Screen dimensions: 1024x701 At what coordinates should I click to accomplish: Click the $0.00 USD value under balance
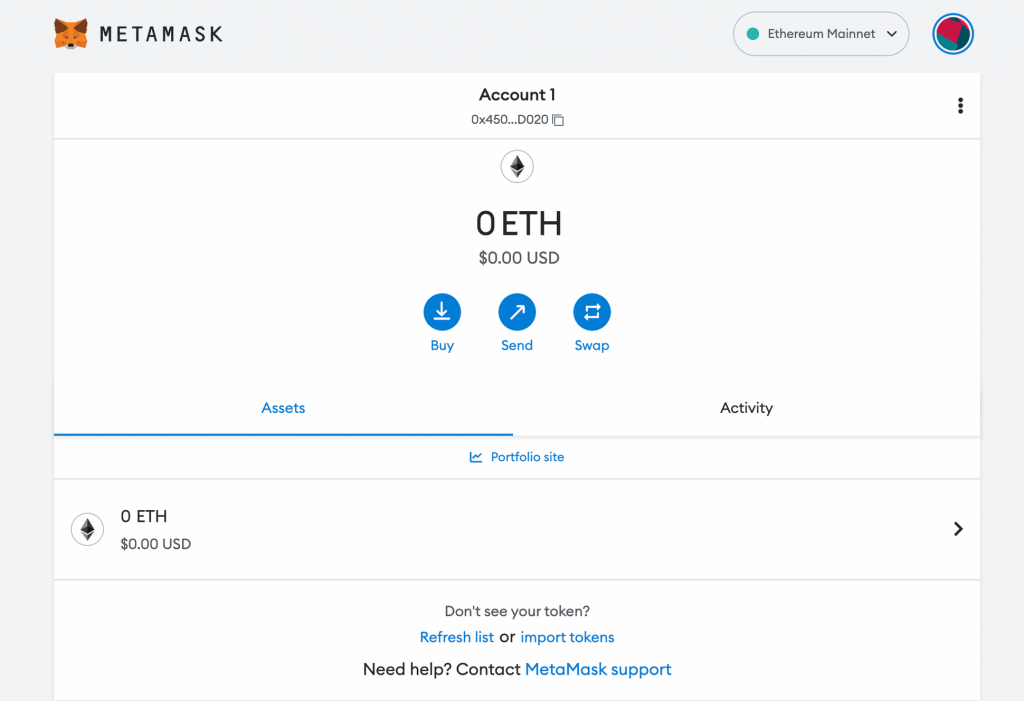pyautogui.click(x=519, y=258)
